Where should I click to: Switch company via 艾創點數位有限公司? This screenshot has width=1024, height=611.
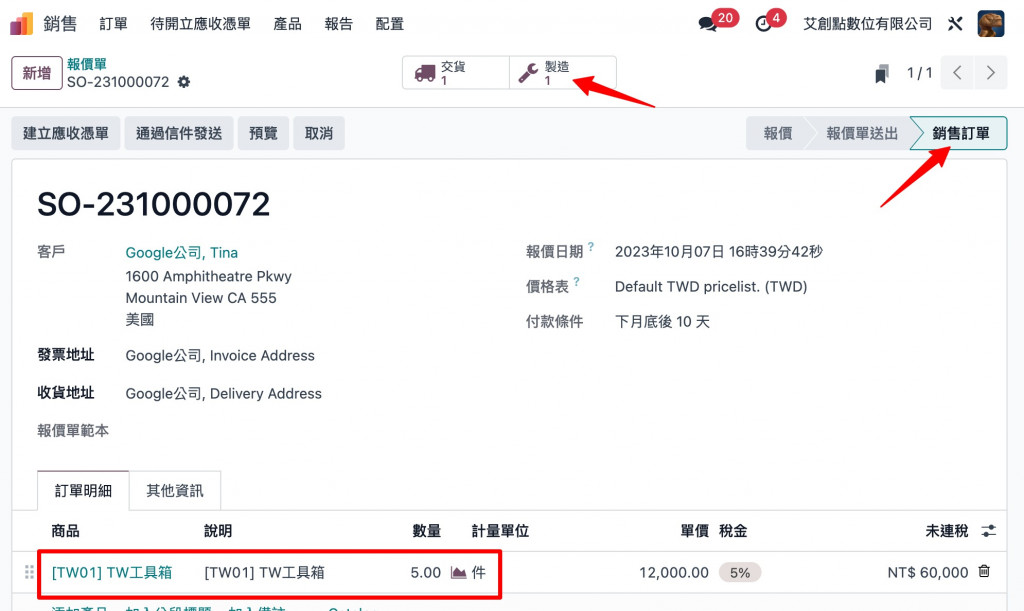tap(867, 24)
